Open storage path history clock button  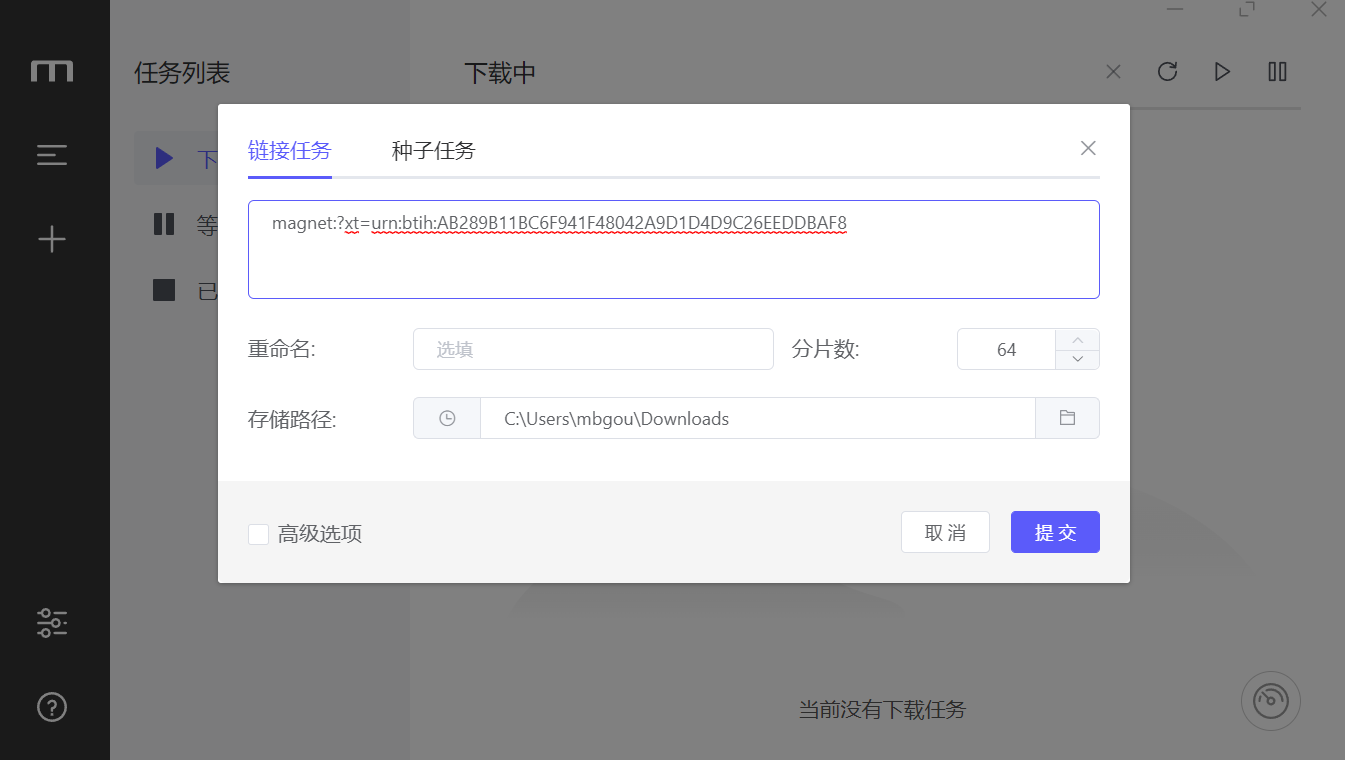pyautogui.click(x=447, y=419)
